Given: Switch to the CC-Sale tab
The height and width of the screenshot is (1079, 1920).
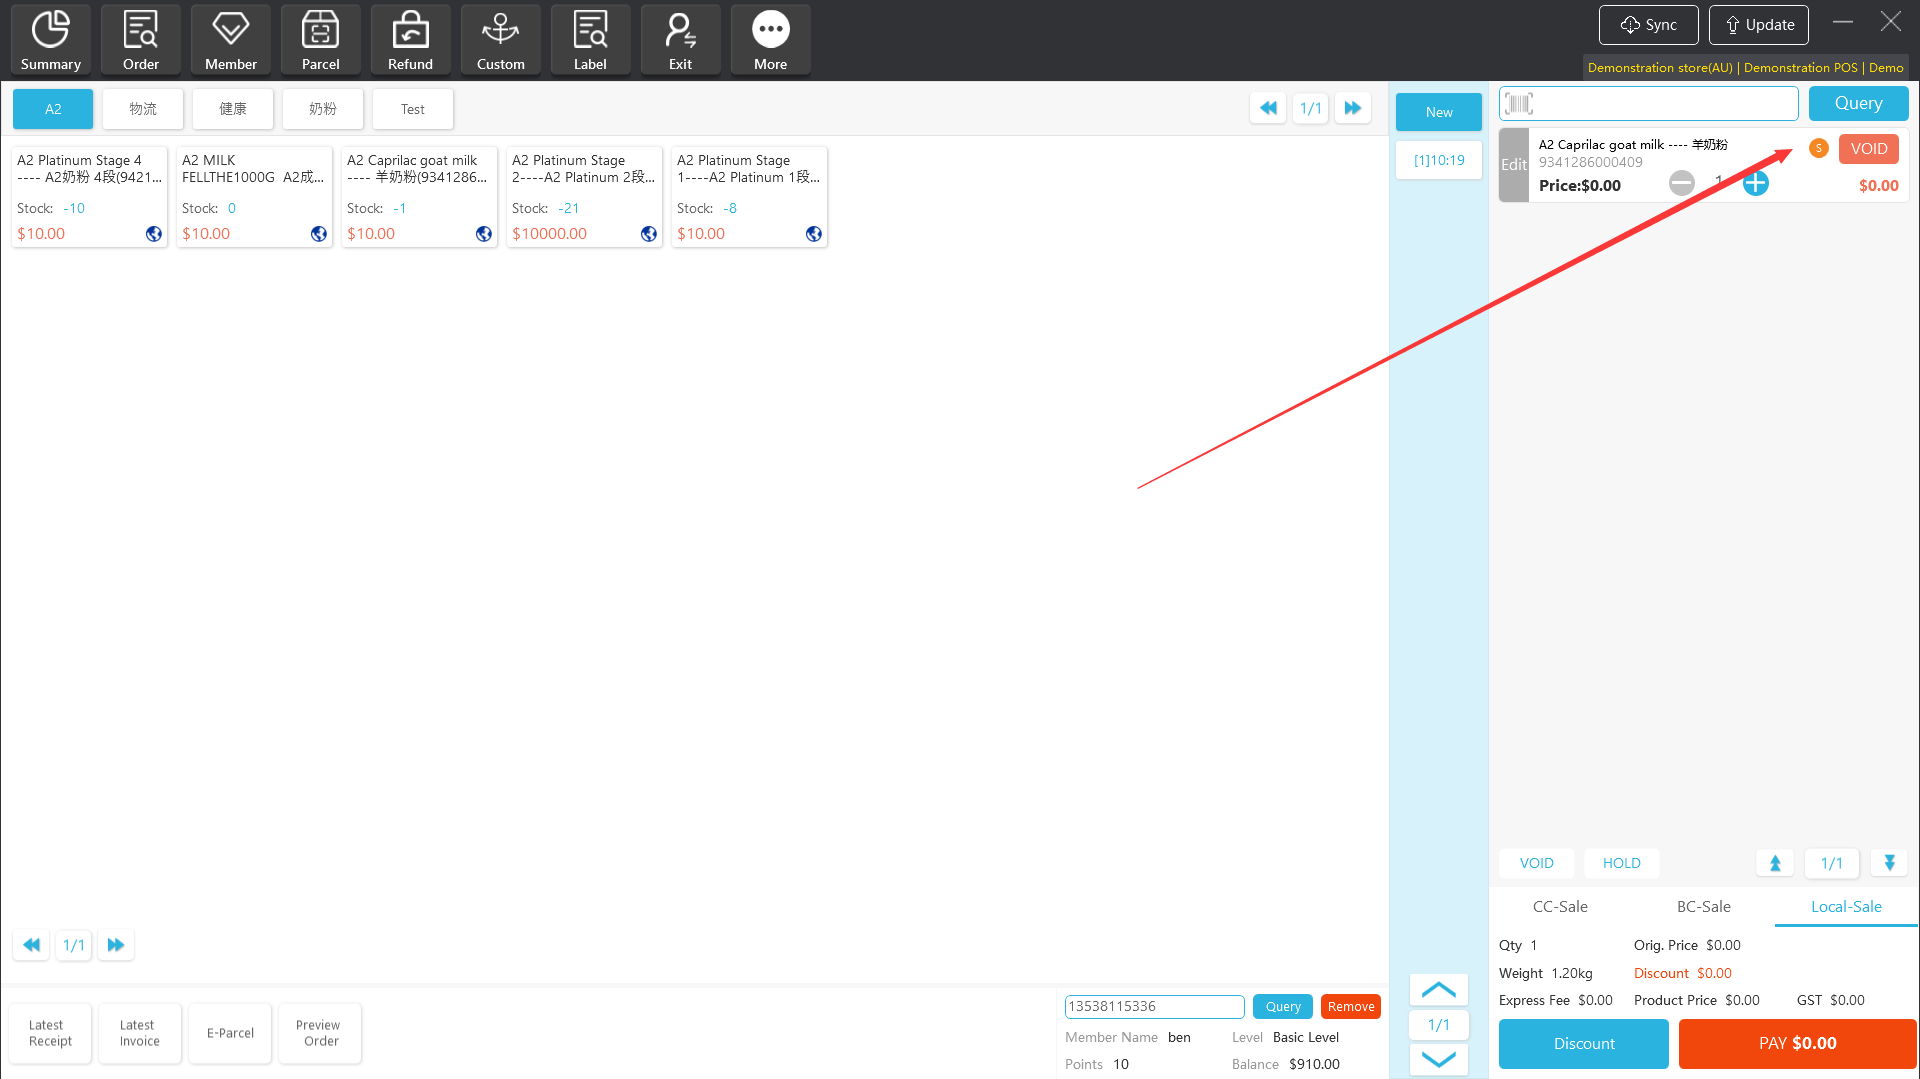Looking at the screenshot, I should tap(1560, 906).
